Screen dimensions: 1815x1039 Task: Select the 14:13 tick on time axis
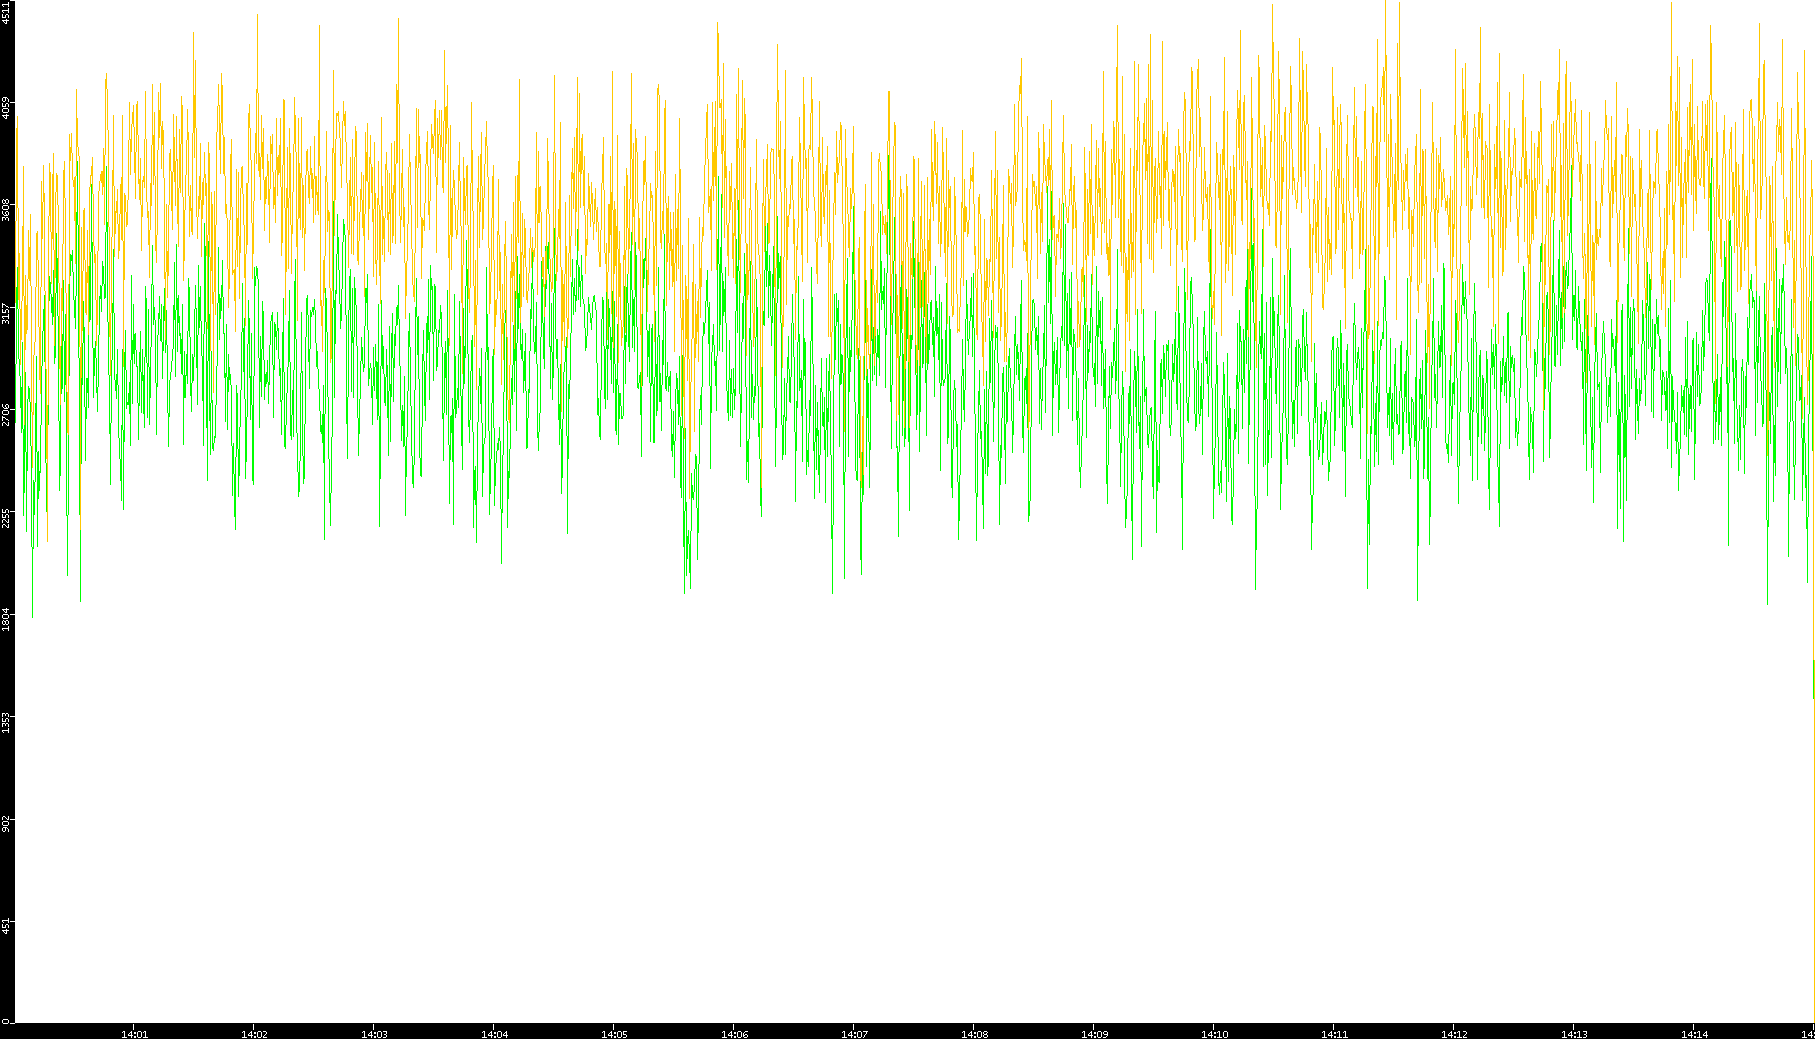(1574, 1033)
